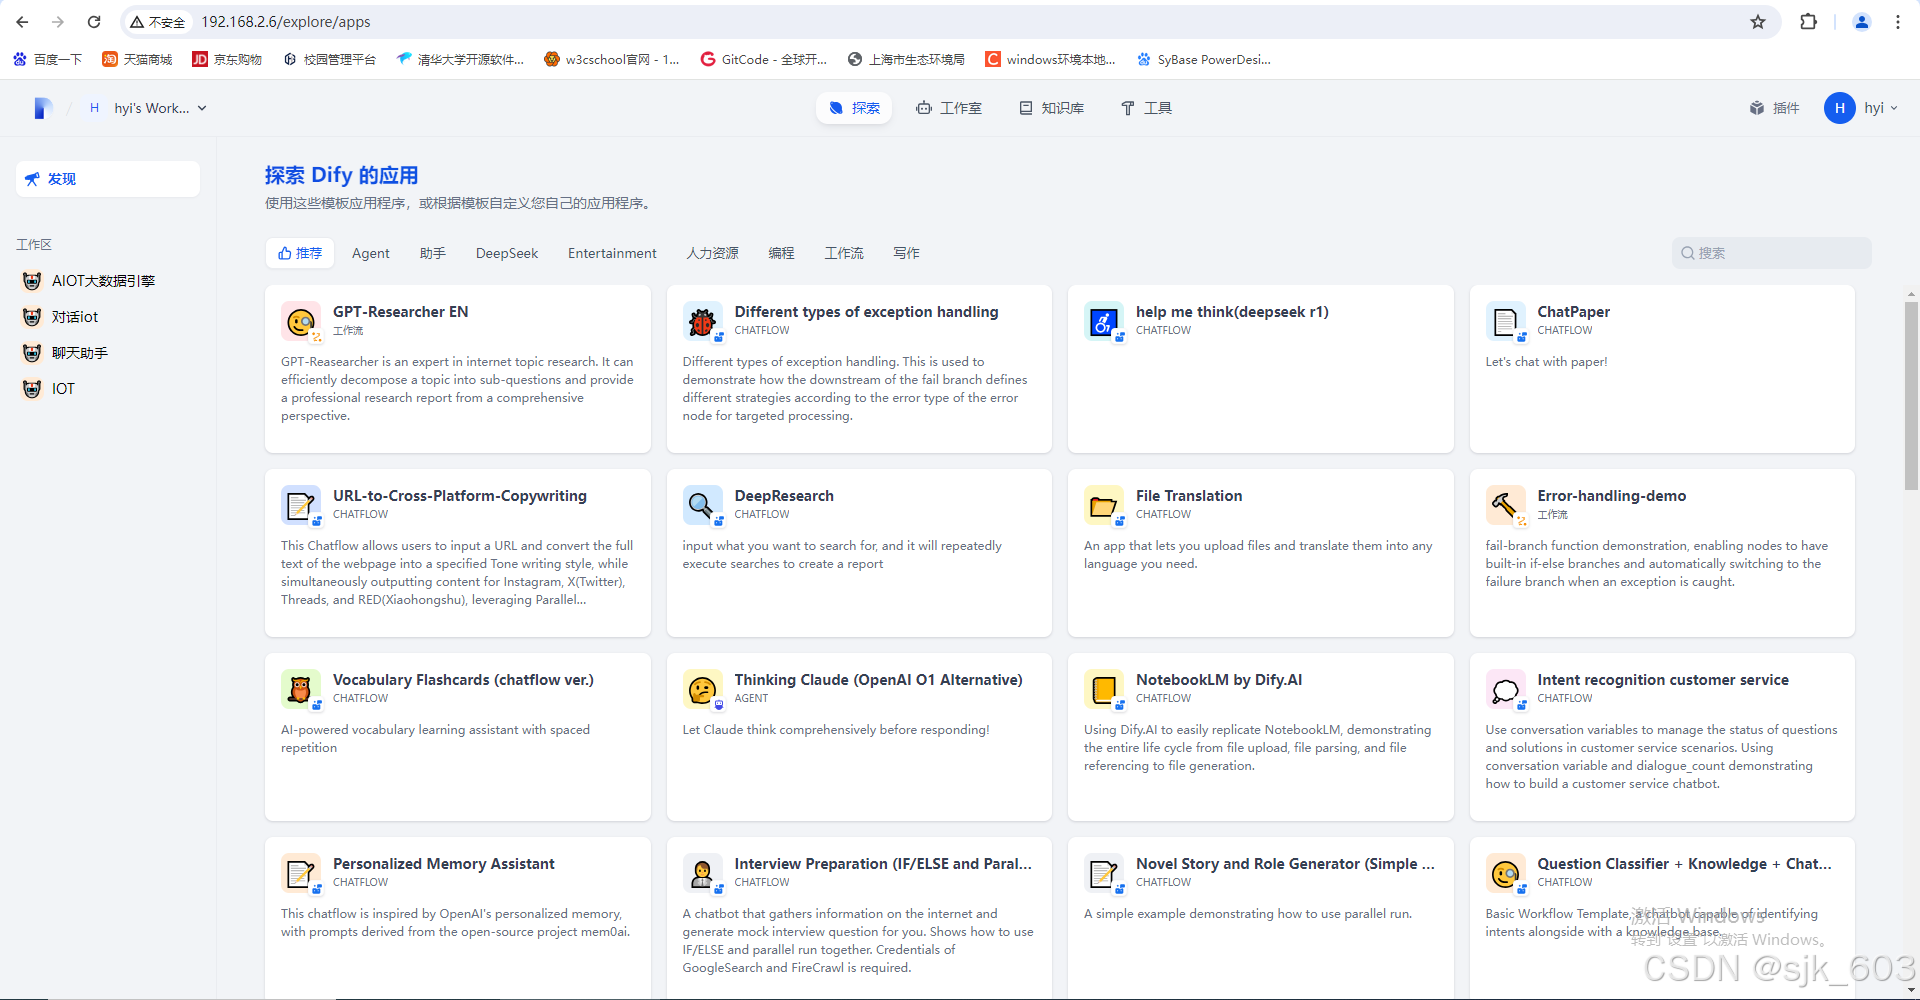Open the 工具 tab
The height and width of the screenshot is (1000, 1920).
[x=1146, y=108]
